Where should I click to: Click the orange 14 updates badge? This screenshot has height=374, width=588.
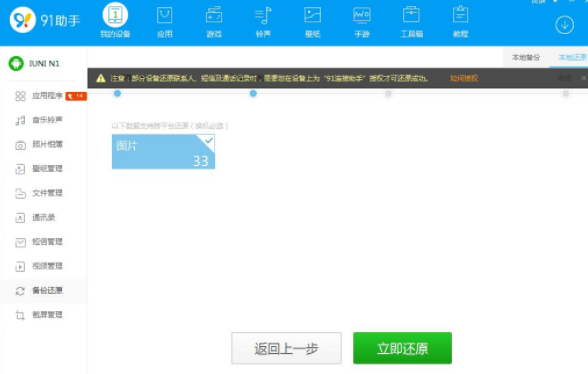click(x=76, y=96)
